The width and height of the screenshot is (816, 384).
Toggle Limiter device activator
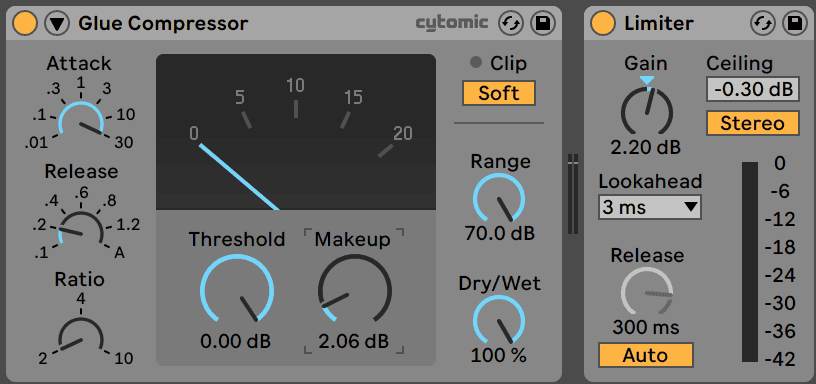603,23
